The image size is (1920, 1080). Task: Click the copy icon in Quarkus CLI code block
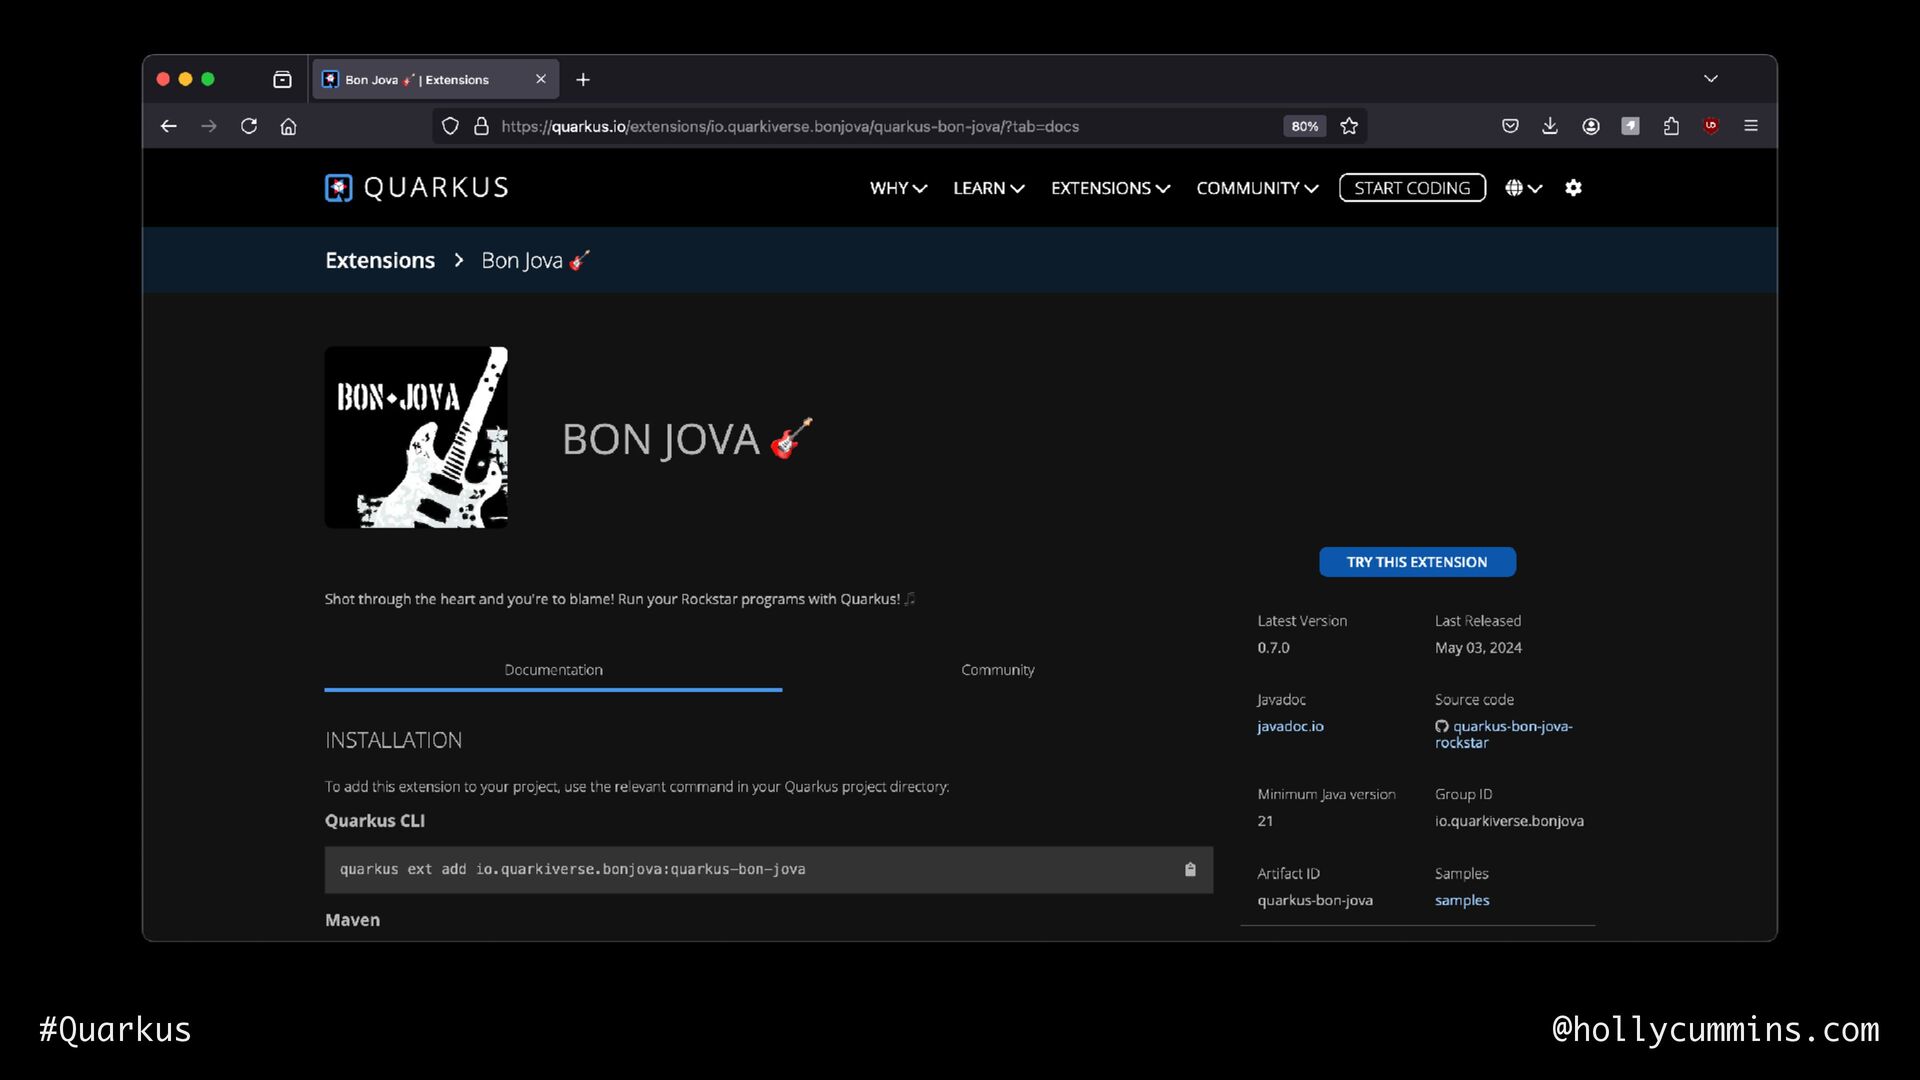click(1190, 869)
